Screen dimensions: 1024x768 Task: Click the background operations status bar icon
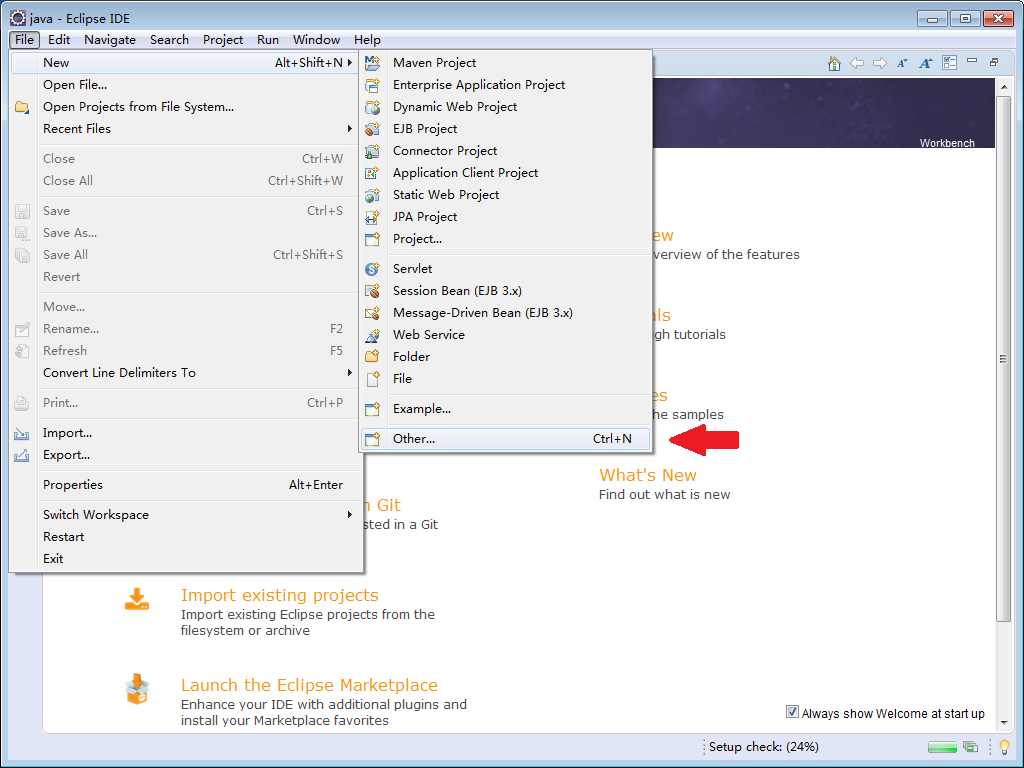(x=970, y=746)
